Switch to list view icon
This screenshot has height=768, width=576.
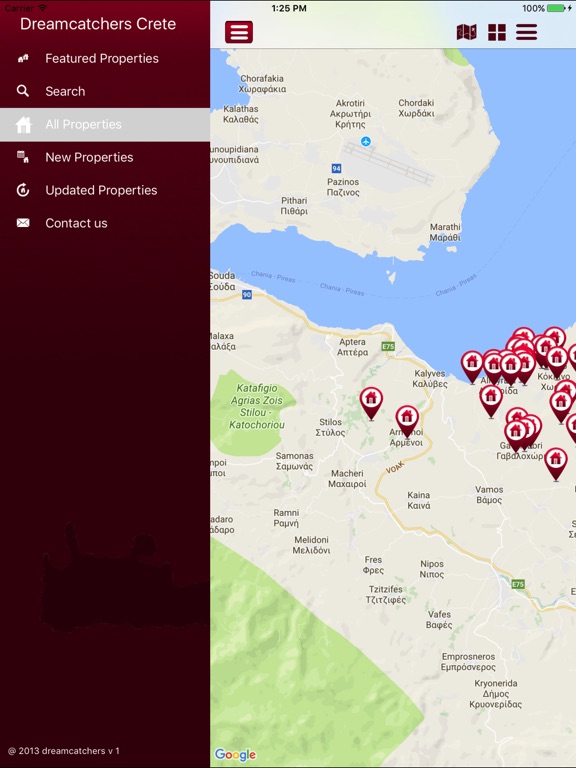click(527, 32)
